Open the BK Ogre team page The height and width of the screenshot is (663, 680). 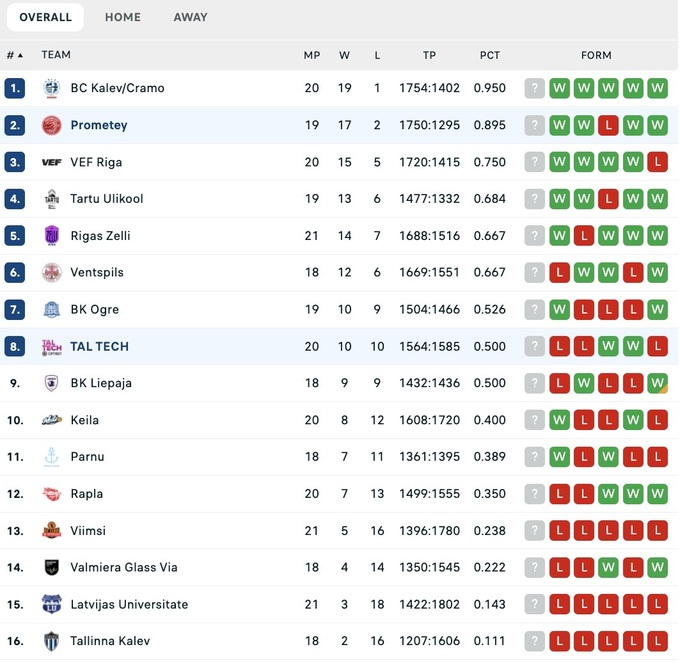pyautogui.click(x=94, y=310)
